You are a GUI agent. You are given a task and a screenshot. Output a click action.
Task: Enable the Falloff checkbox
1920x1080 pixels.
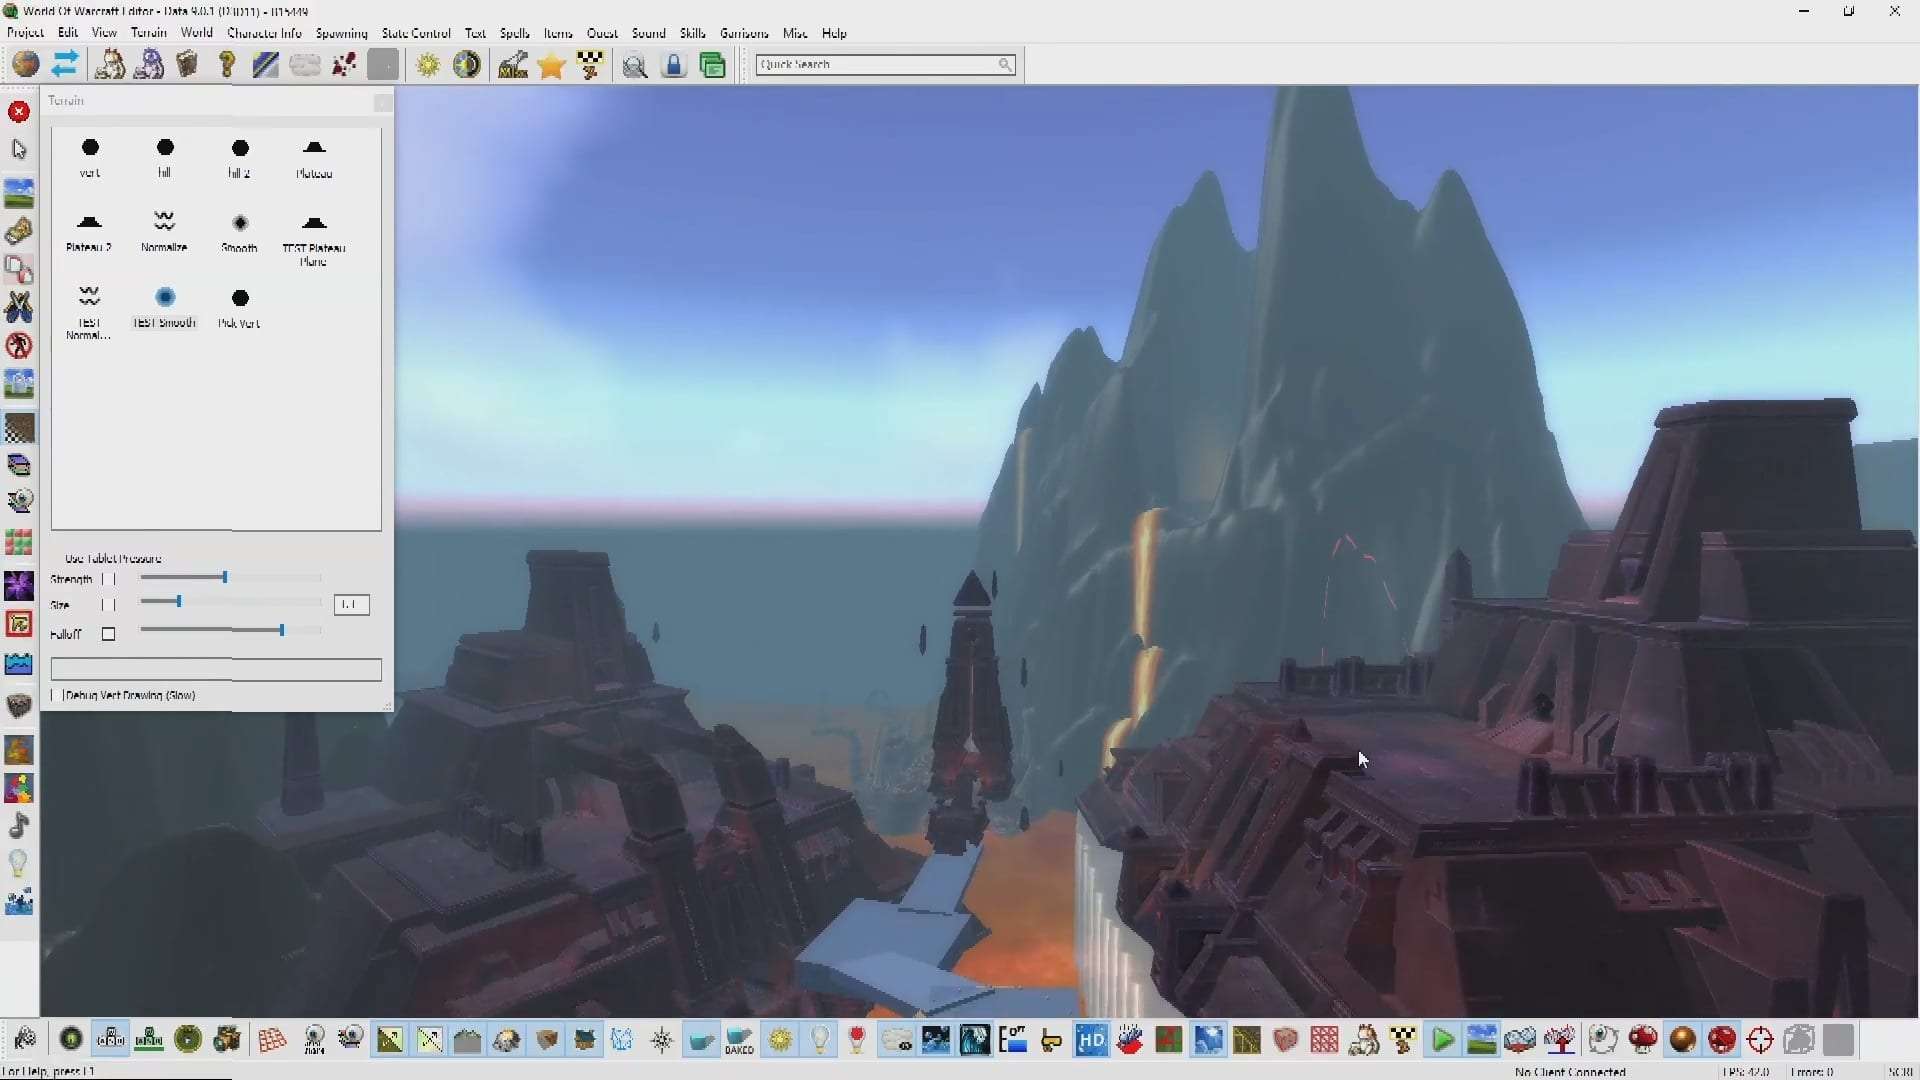109,634
